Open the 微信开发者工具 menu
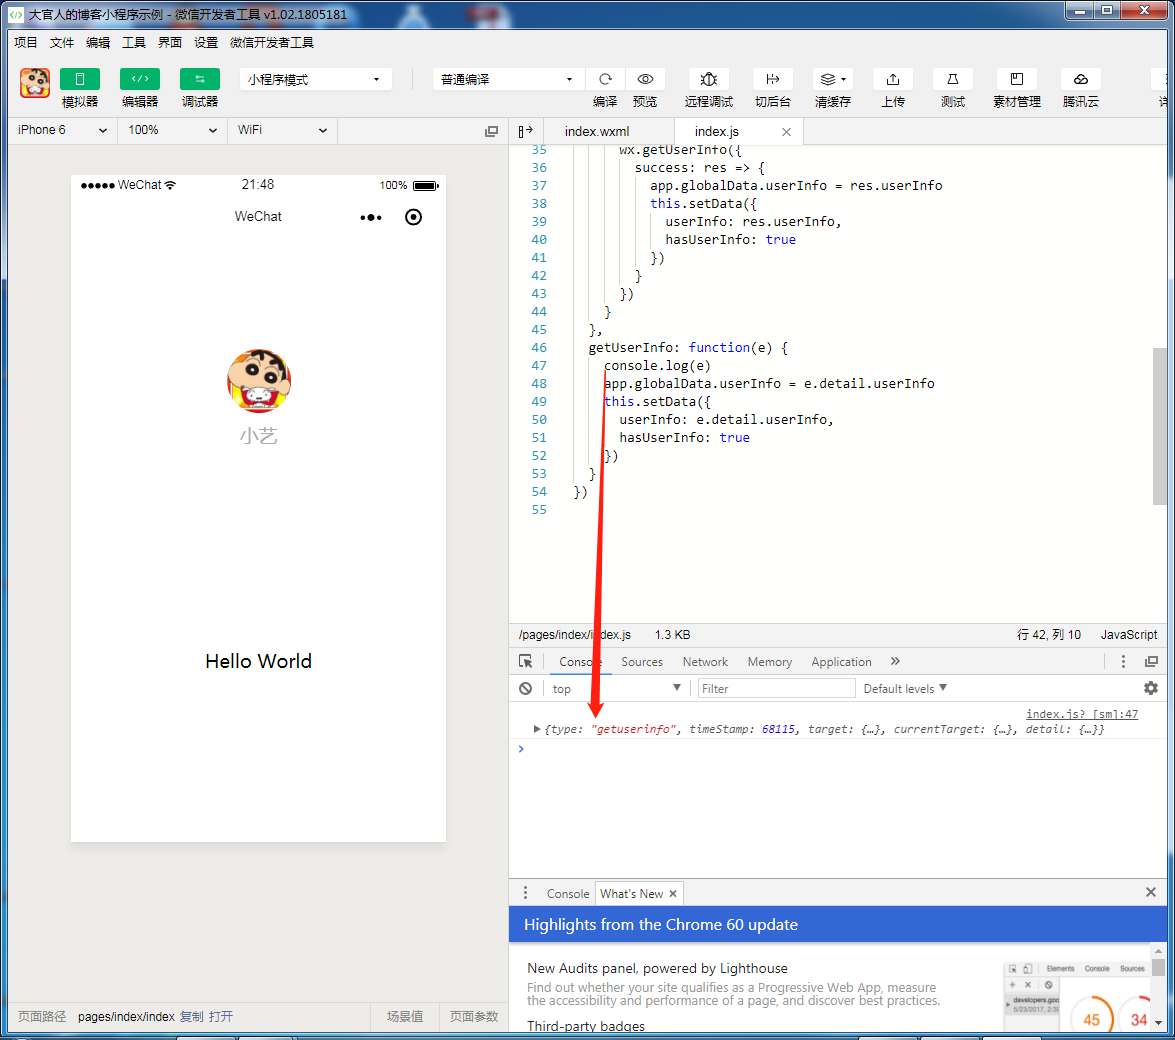The width and height of the screenshot is (1175, 1040). [271, 43]
